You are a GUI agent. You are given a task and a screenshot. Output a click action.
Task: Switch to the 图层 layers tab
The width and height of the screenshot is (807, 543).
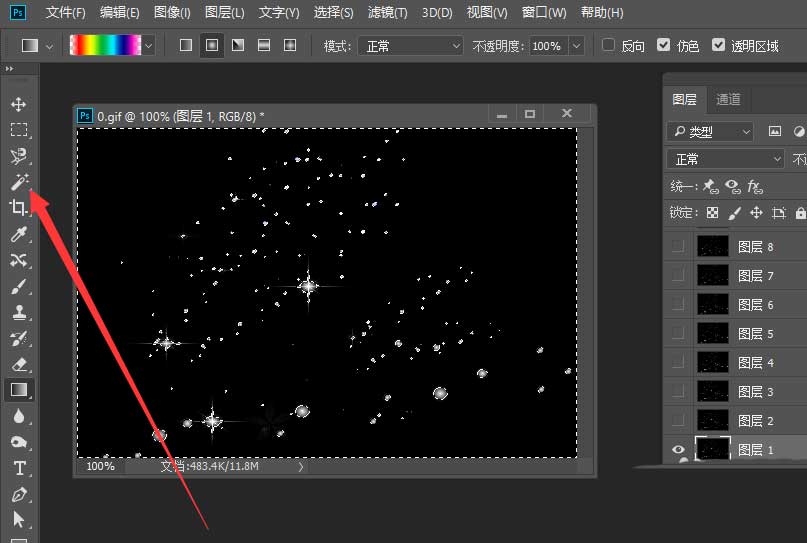pos(685,99)
